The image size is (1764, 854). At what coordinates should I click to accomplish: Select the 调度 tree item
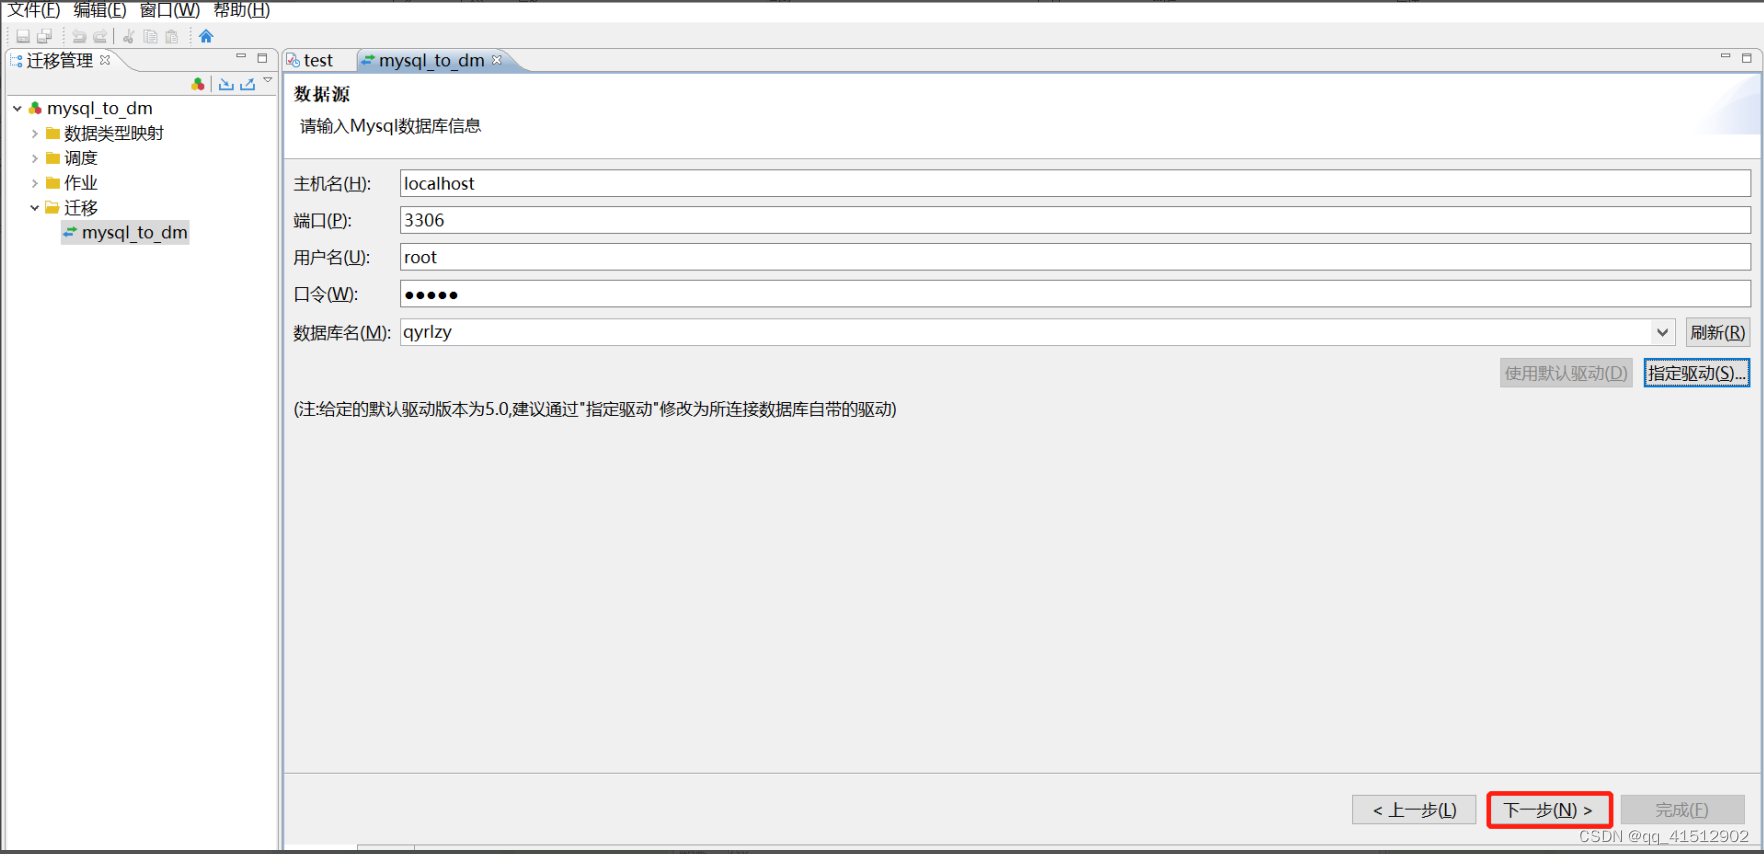[81, 158]
